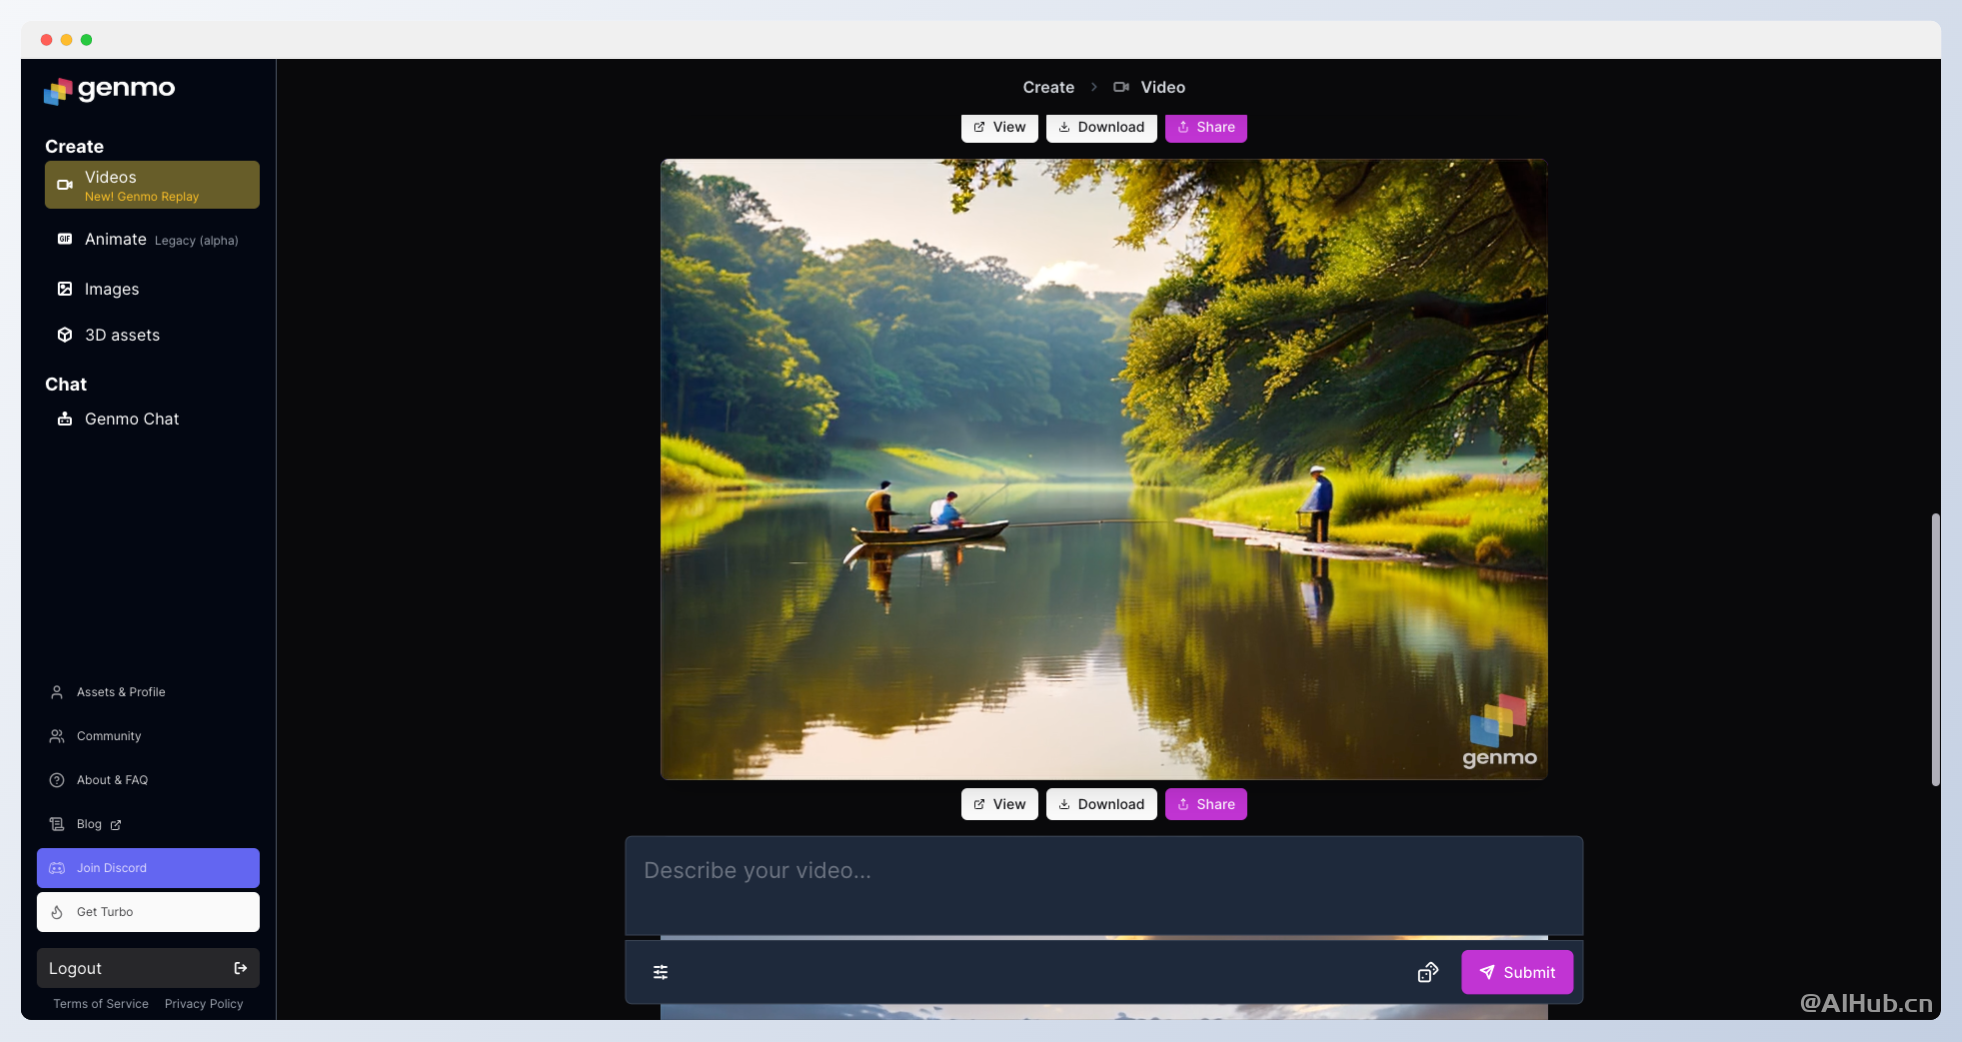Viewport: 1962px width, 1042px height.
Task: Click the Images sidebar icon
Action: click(x=65, y=289)
